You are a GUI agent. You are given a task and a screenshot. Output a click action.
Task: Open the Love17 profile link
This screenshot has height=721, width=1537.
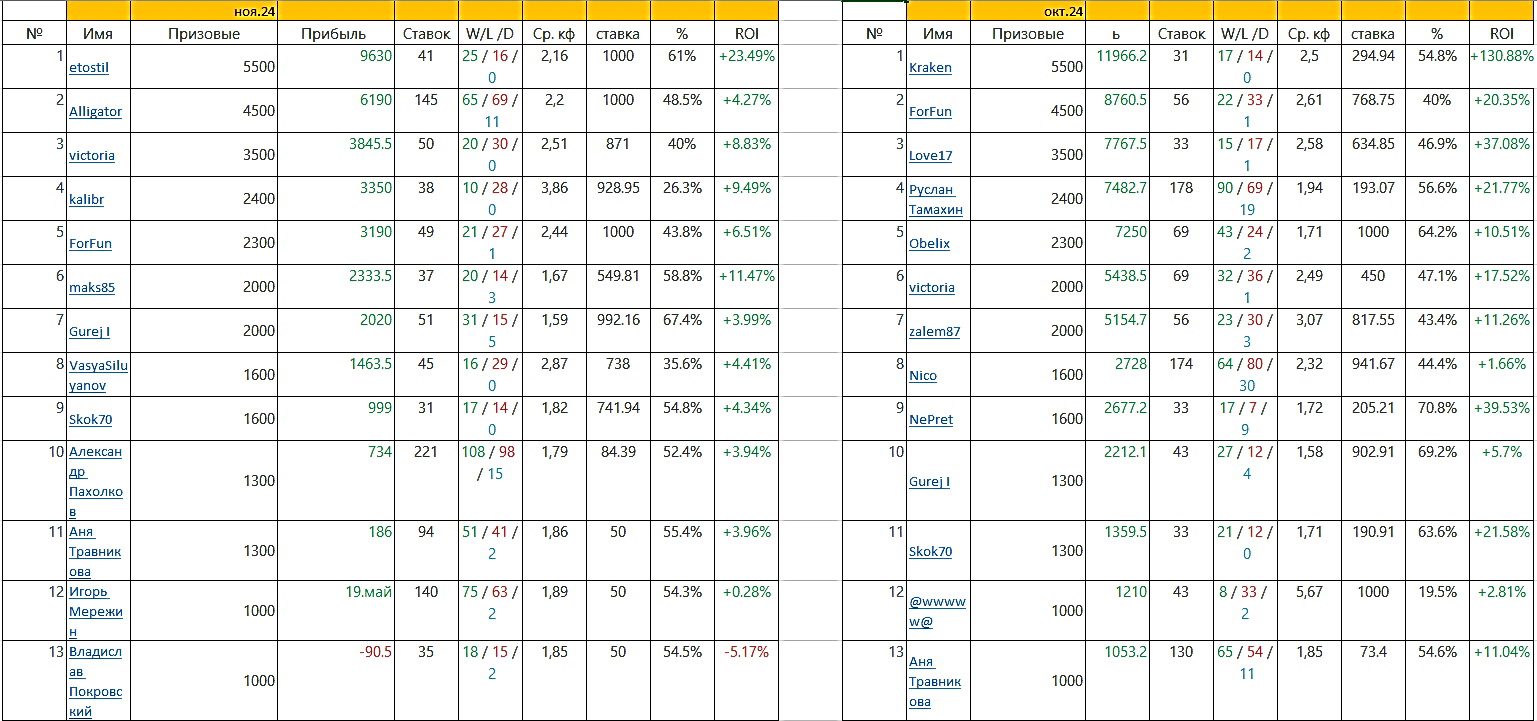point(931,155)
